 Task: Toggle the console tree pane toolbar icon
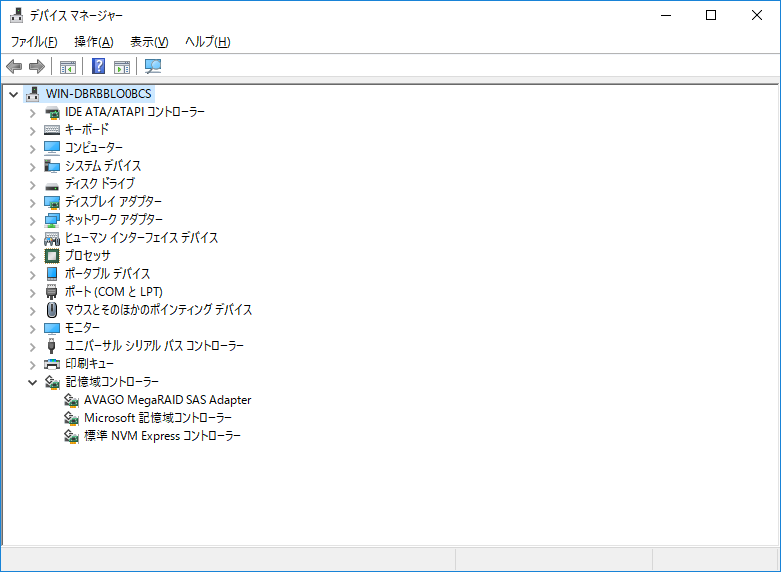click(68, 66)
